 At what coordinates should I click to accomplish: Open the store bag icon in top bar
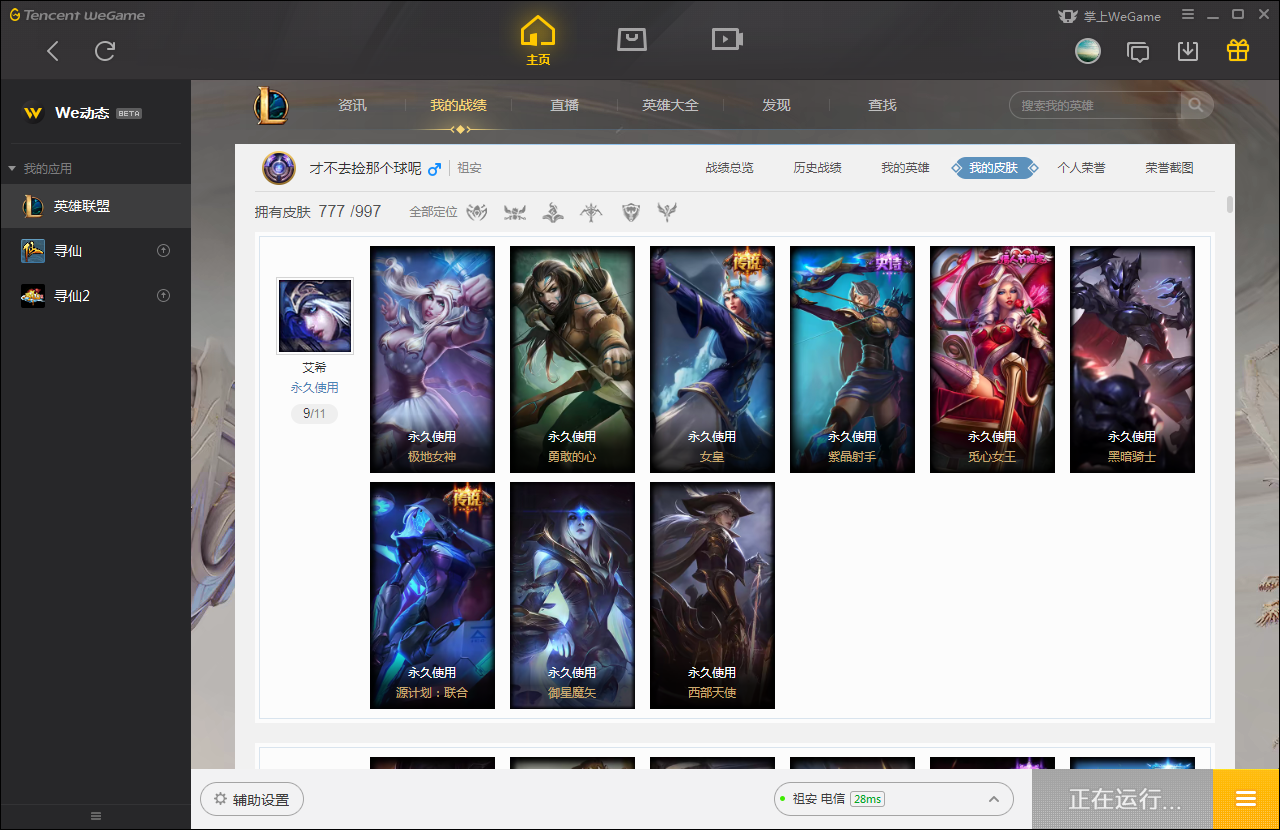coord(631,39)
